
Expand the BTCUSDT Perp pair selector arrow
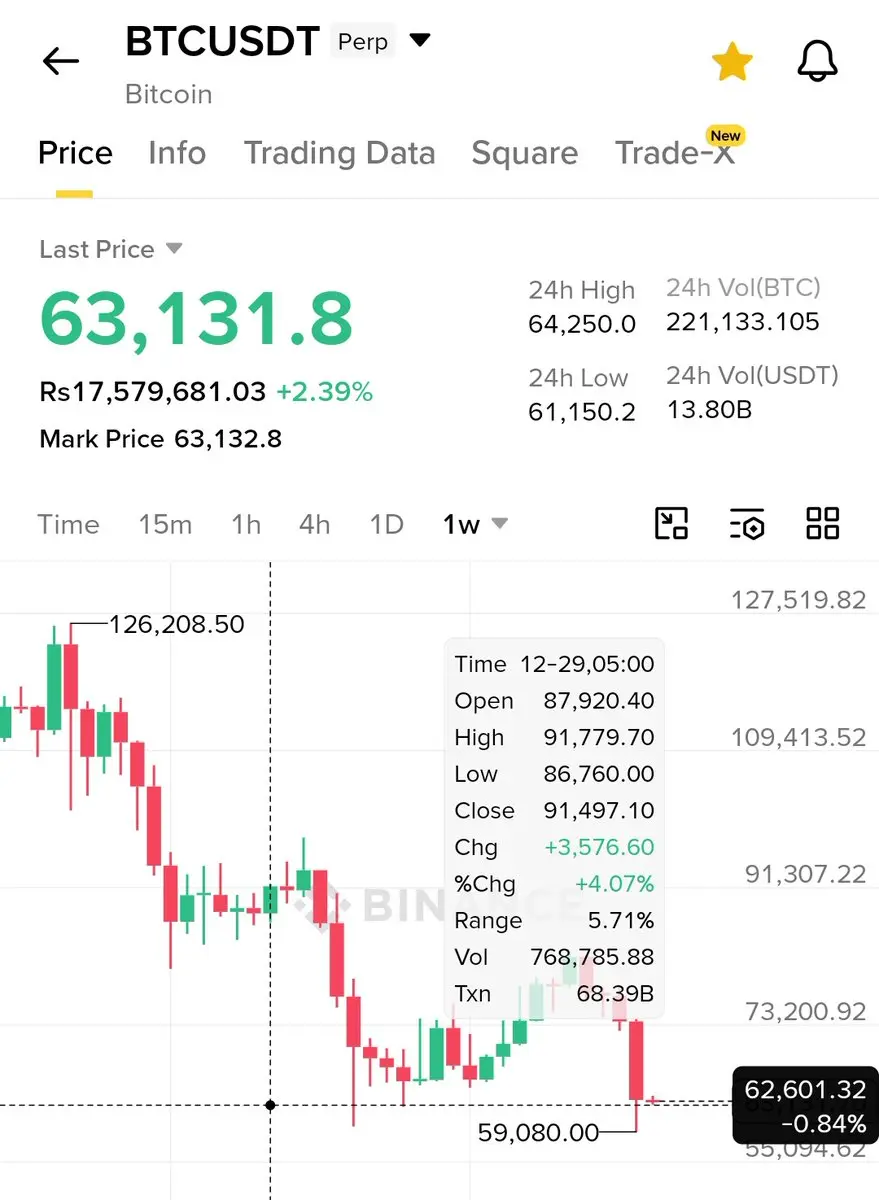pos(420,41)
